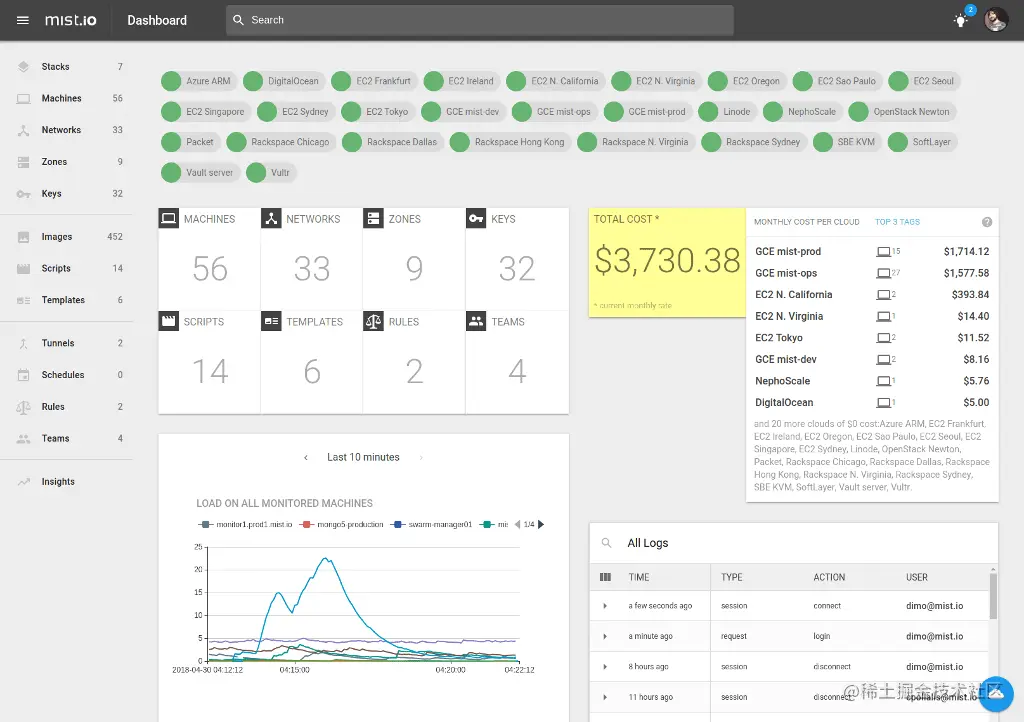Screen dimensions: 1024x722
Task: Click the Templates sidebar icon
Action: click(x=24, y=300)
